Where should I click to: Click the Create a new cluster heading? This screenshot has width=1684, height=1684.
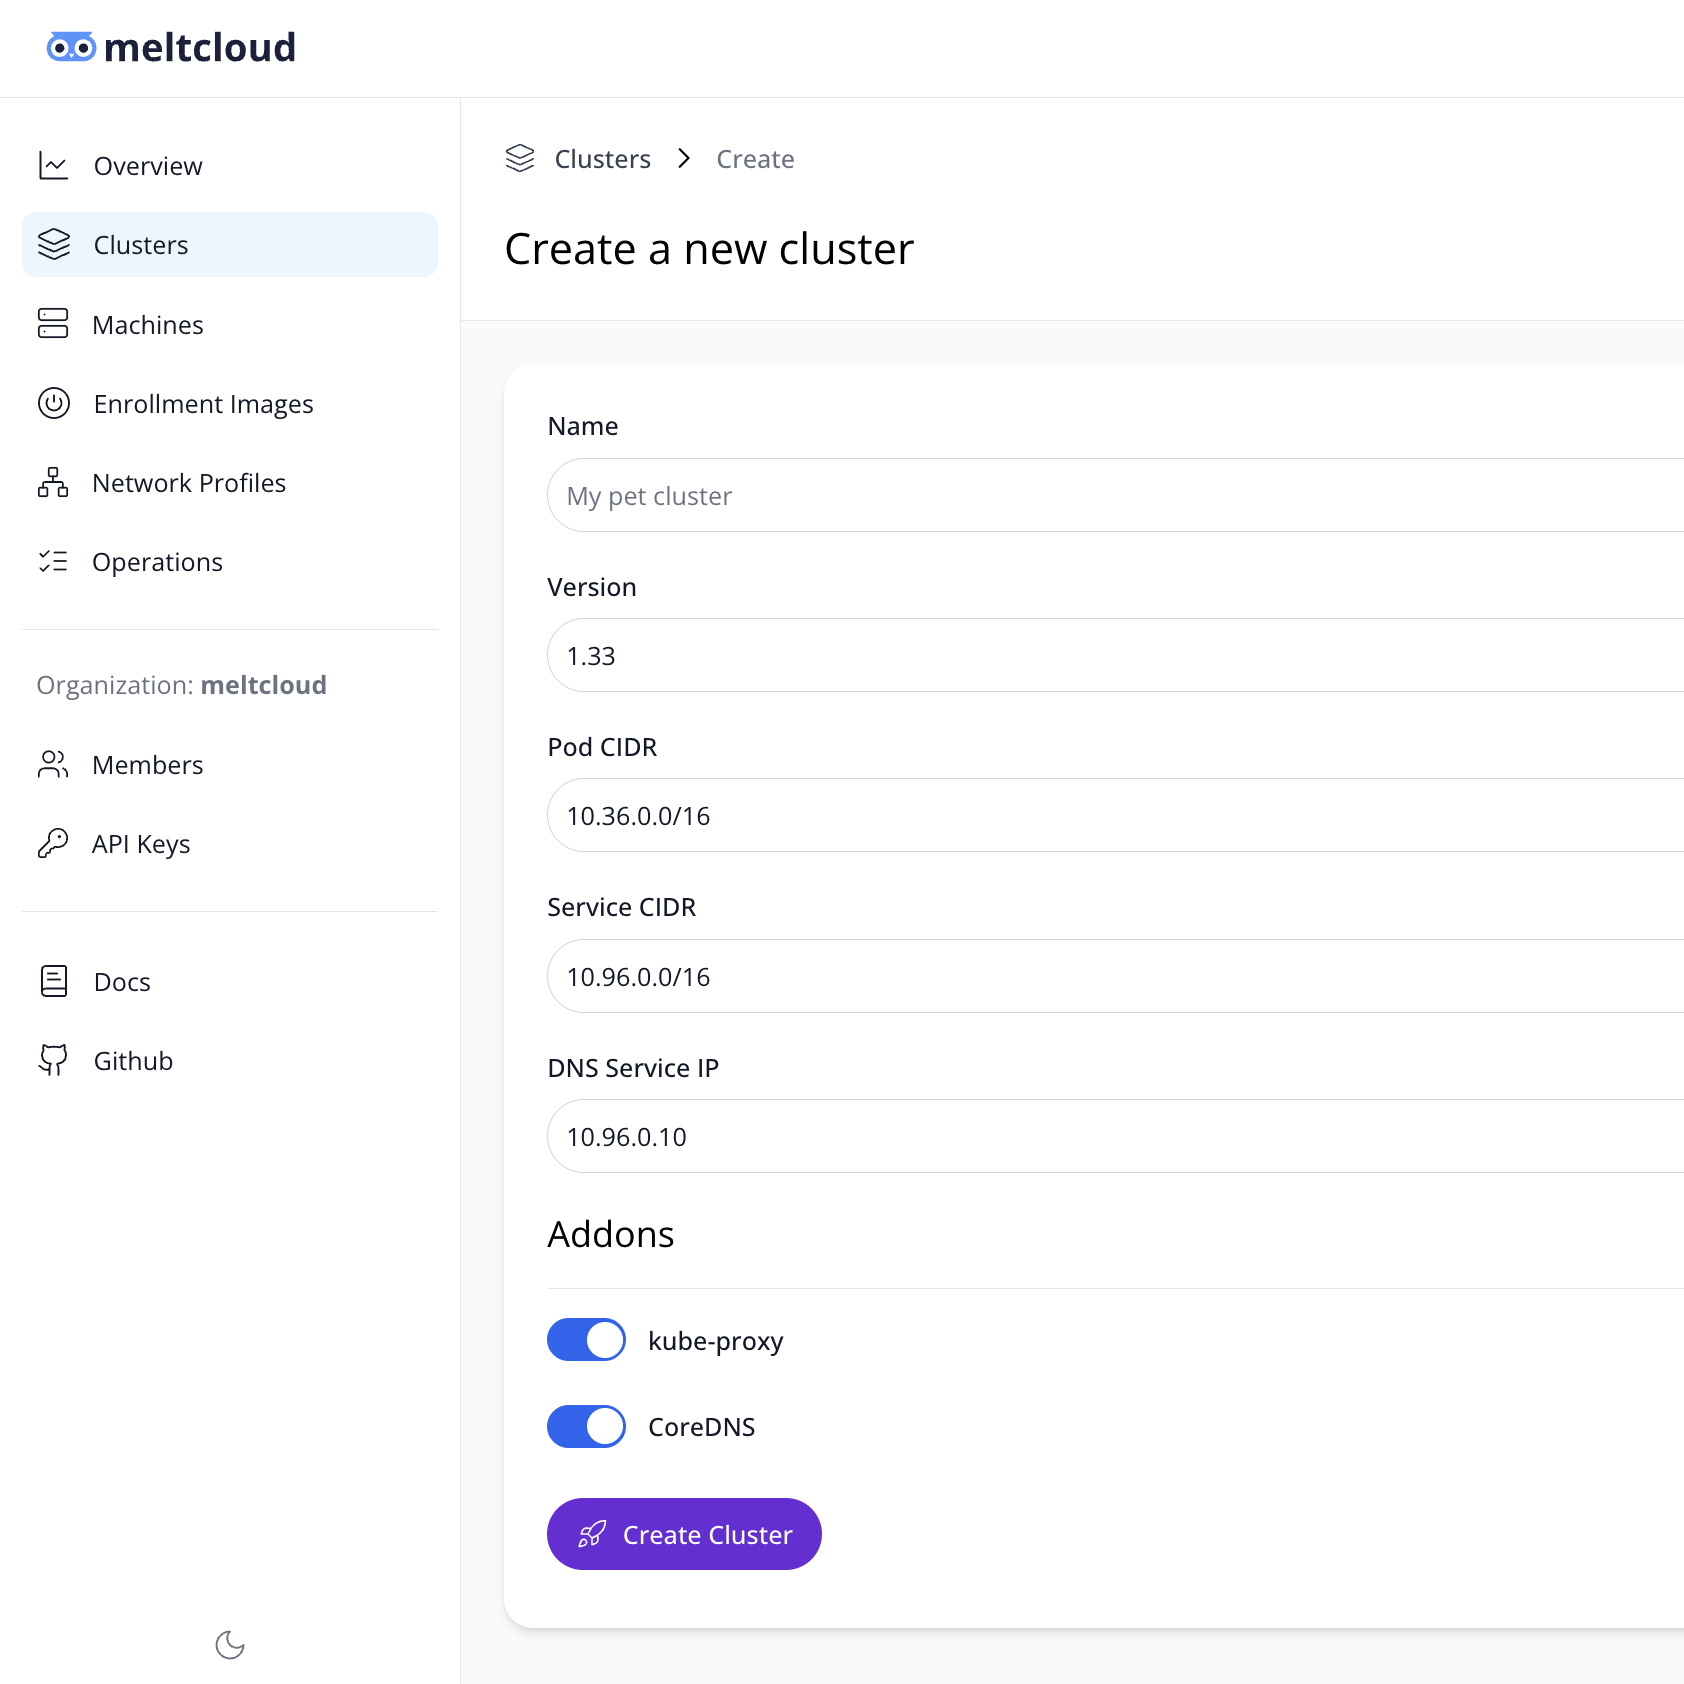[709, 249]
